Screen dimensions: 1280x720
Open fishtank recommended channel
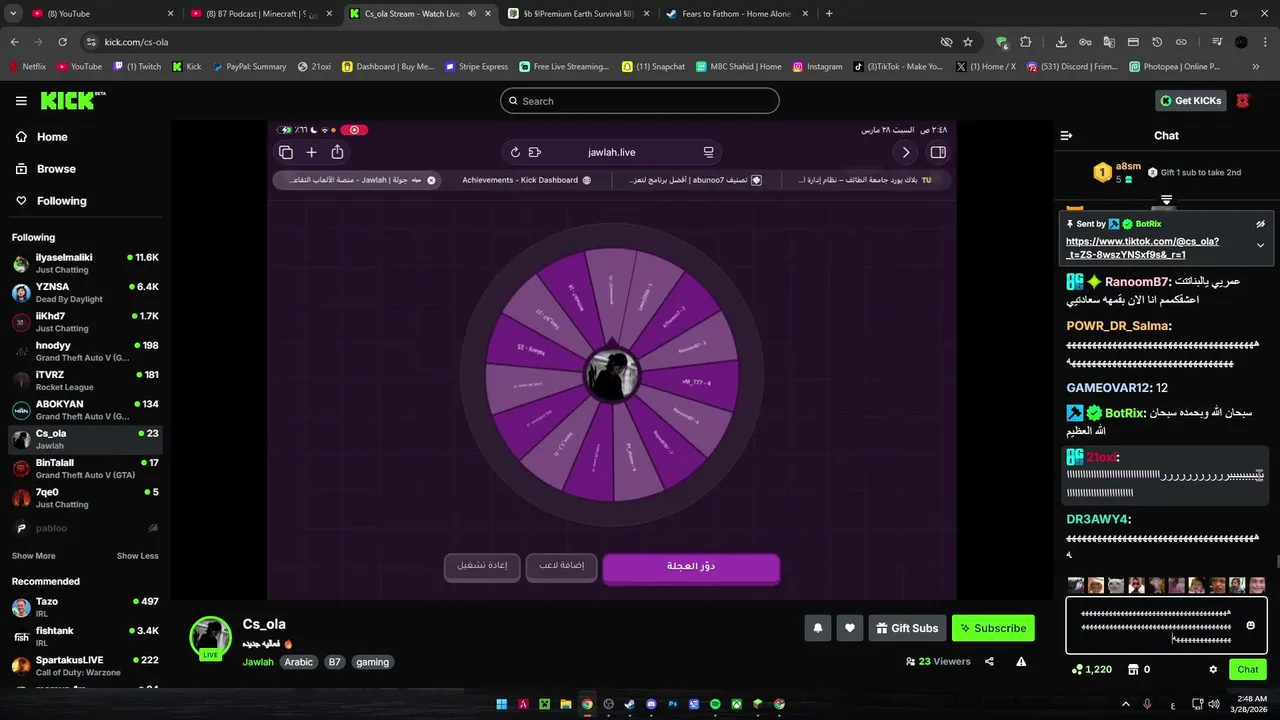(85, 637)
